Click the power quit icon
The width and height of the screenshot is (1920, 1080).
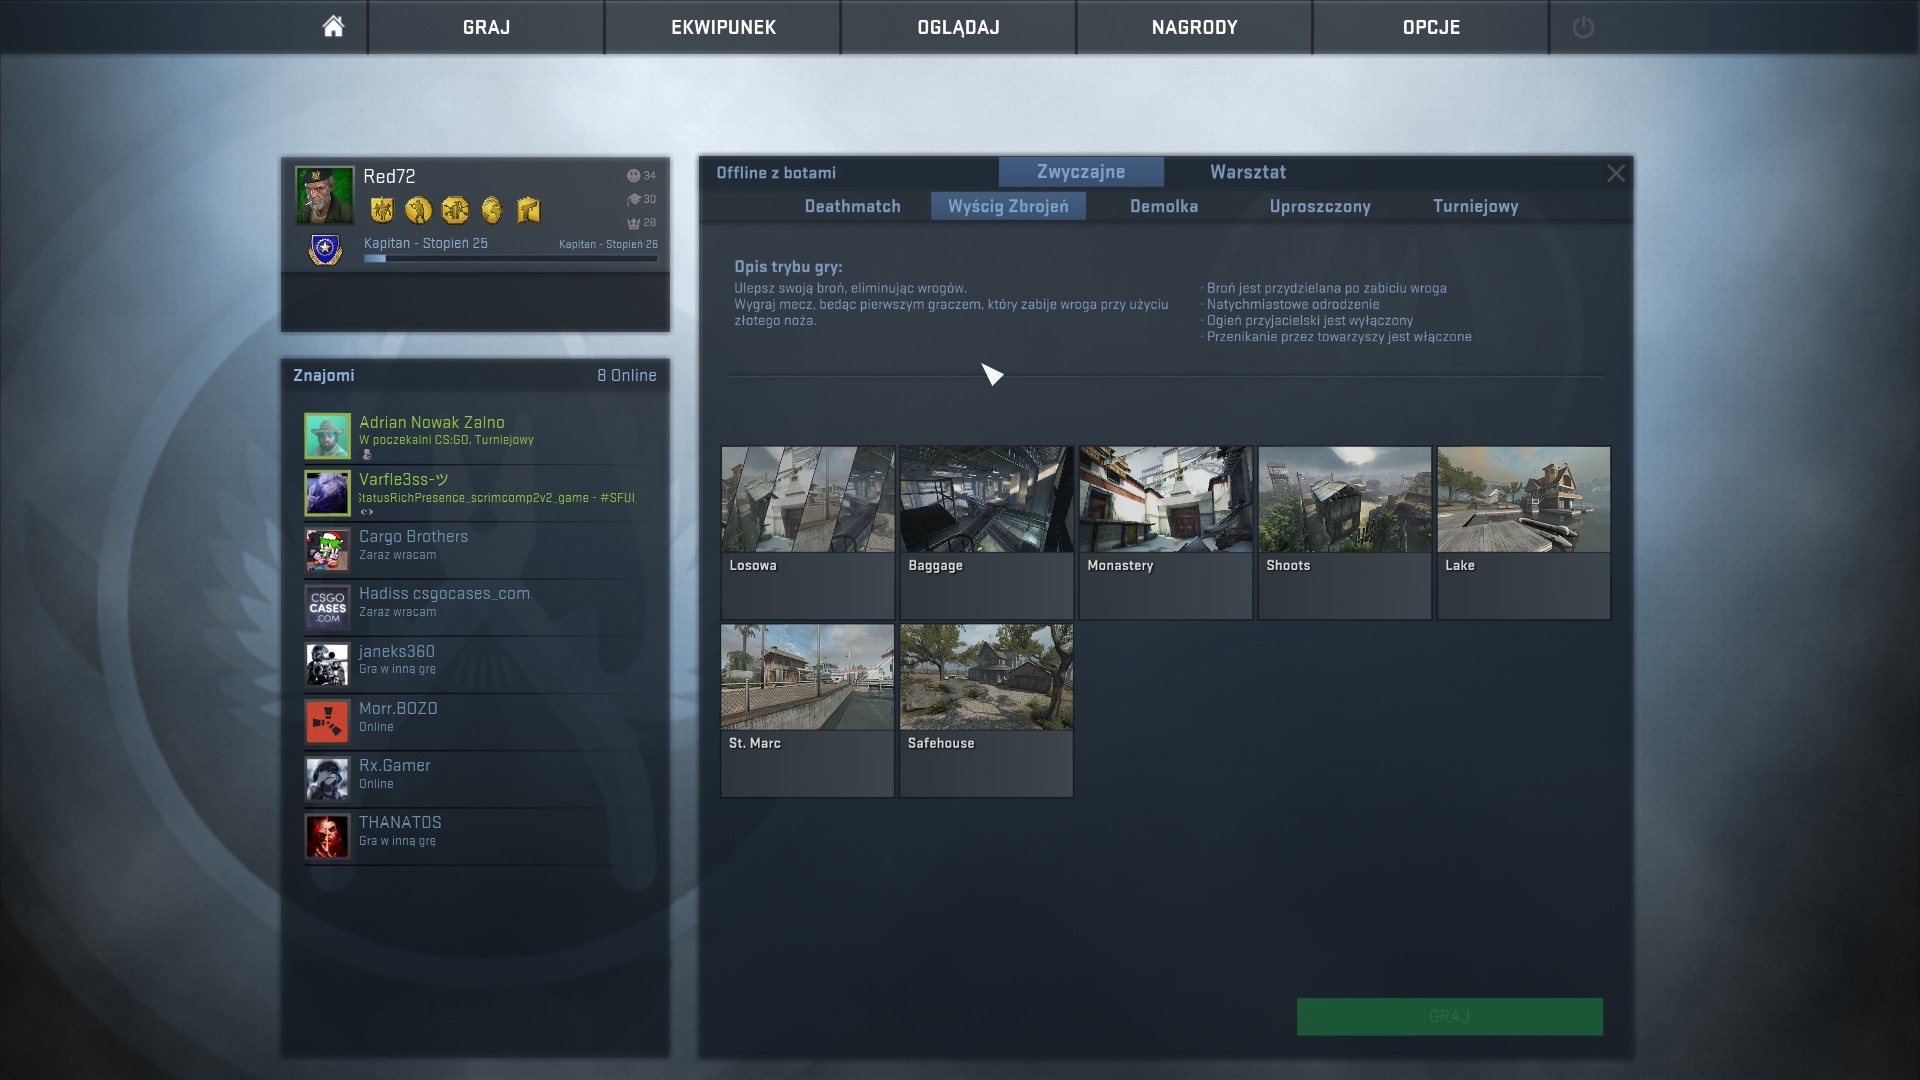pos(1583,27)
